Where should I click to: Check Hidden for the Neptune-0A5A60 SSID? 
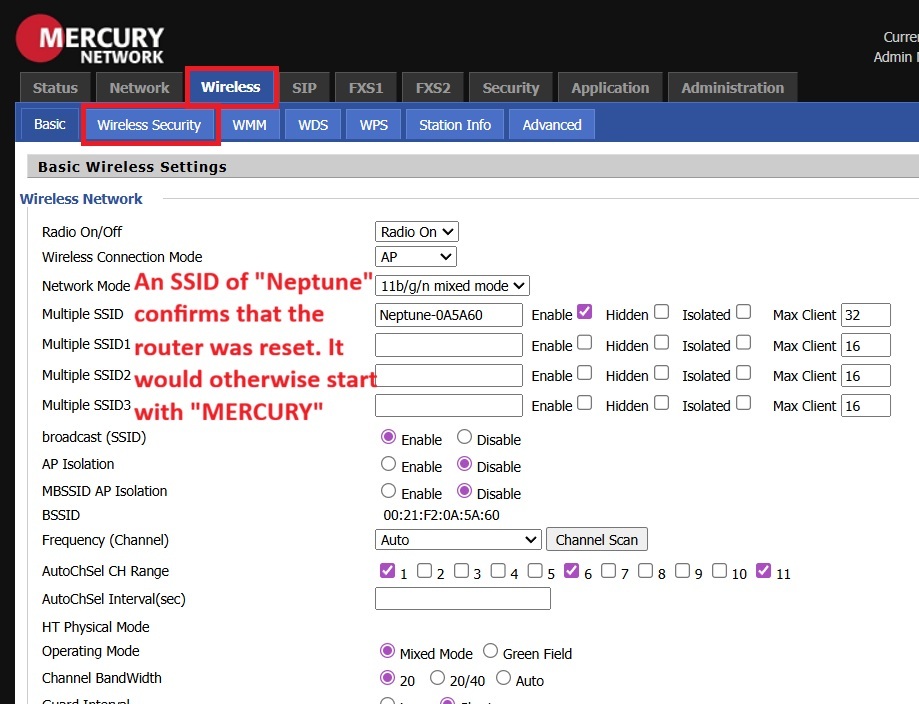coord(661,312)
